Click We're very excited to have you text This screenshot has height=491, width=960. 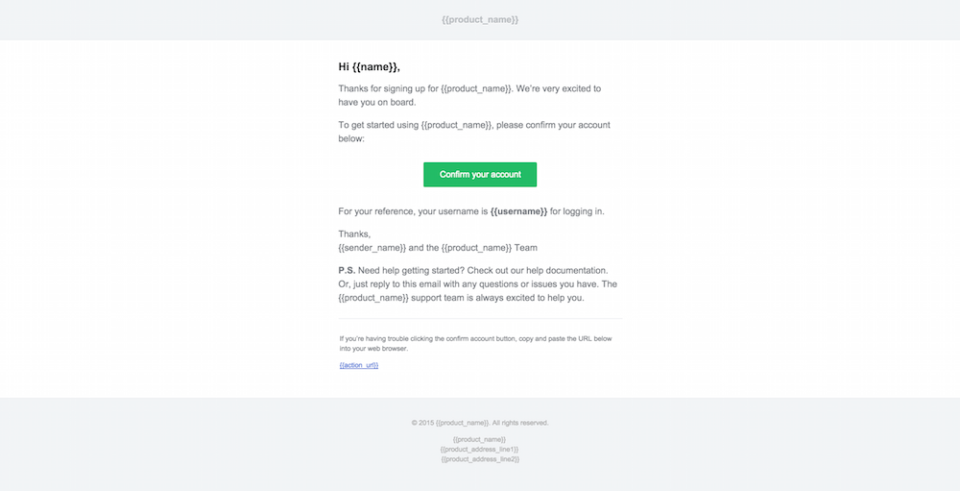(558, 89)
